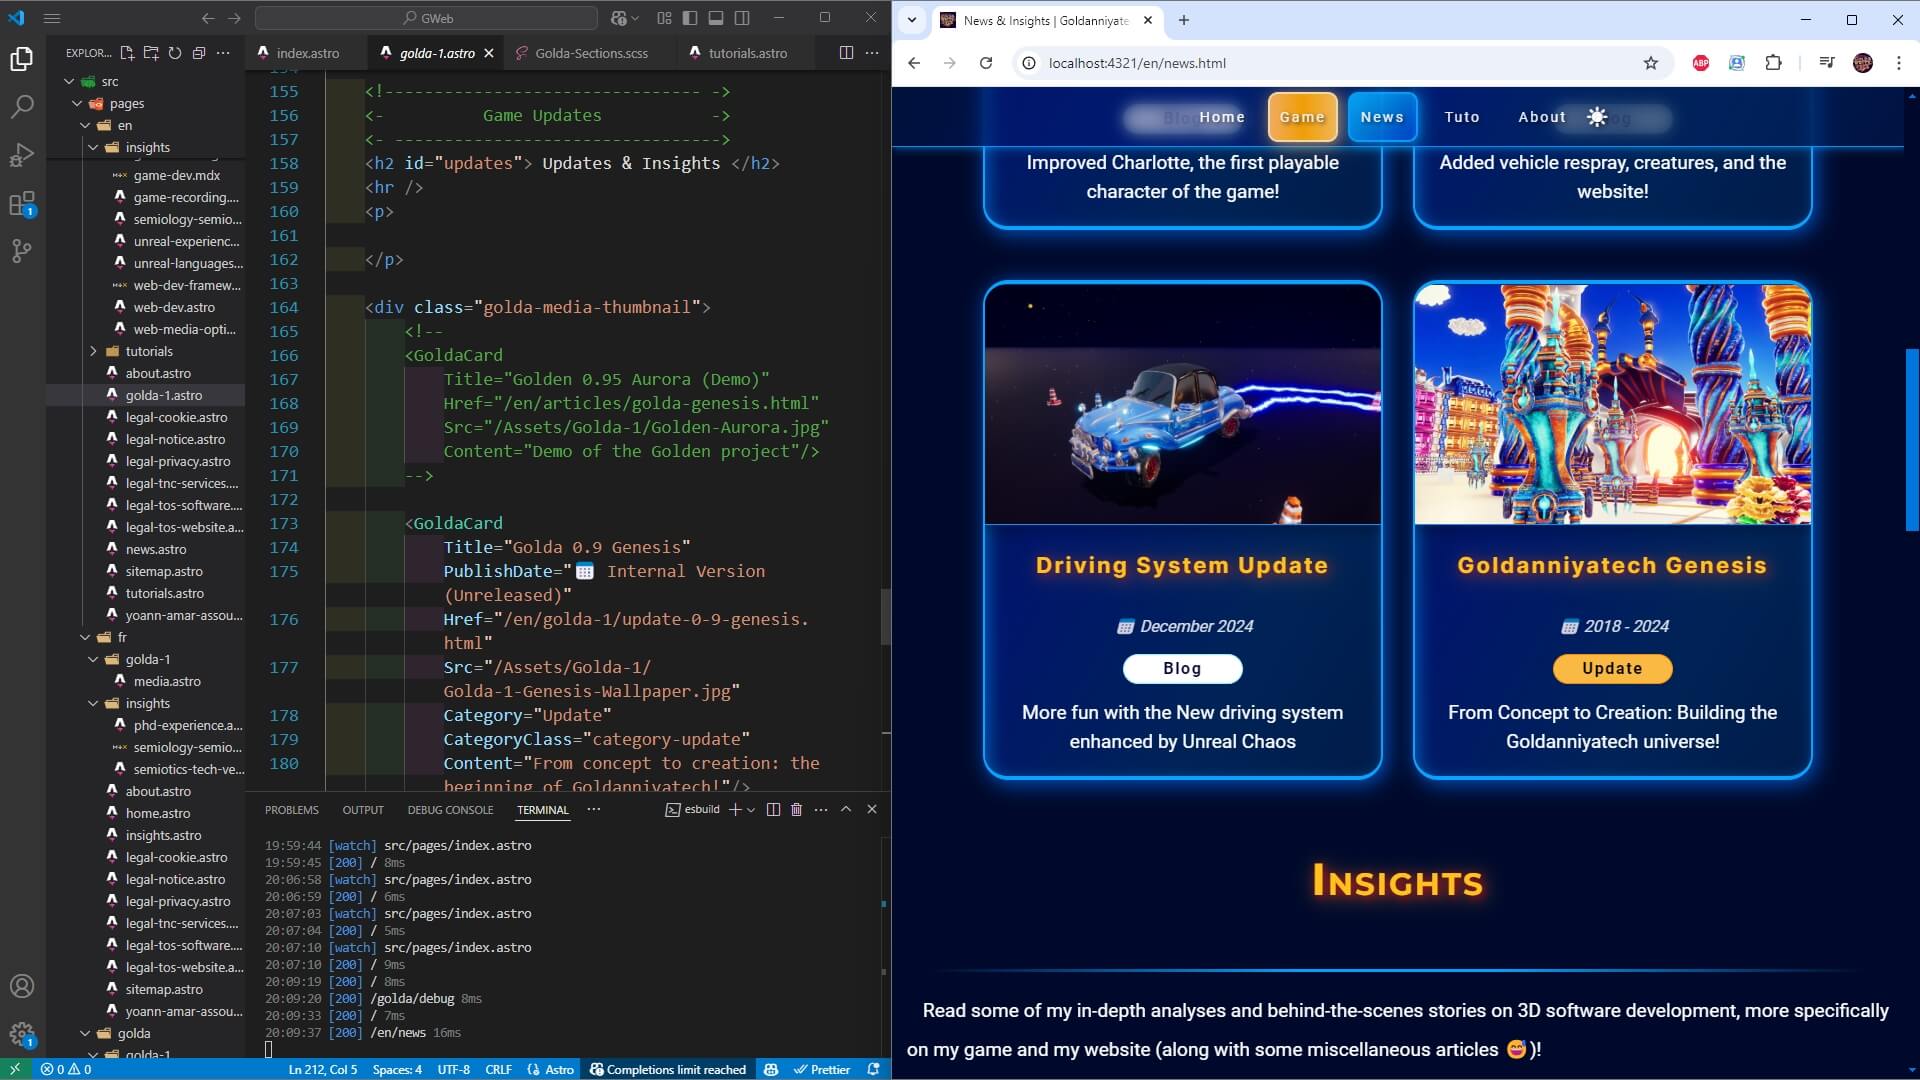Toggle the Panel layout visibility
Image resolution: width=1920 pixels, height=1080 pixels.
tap(715, 17)
